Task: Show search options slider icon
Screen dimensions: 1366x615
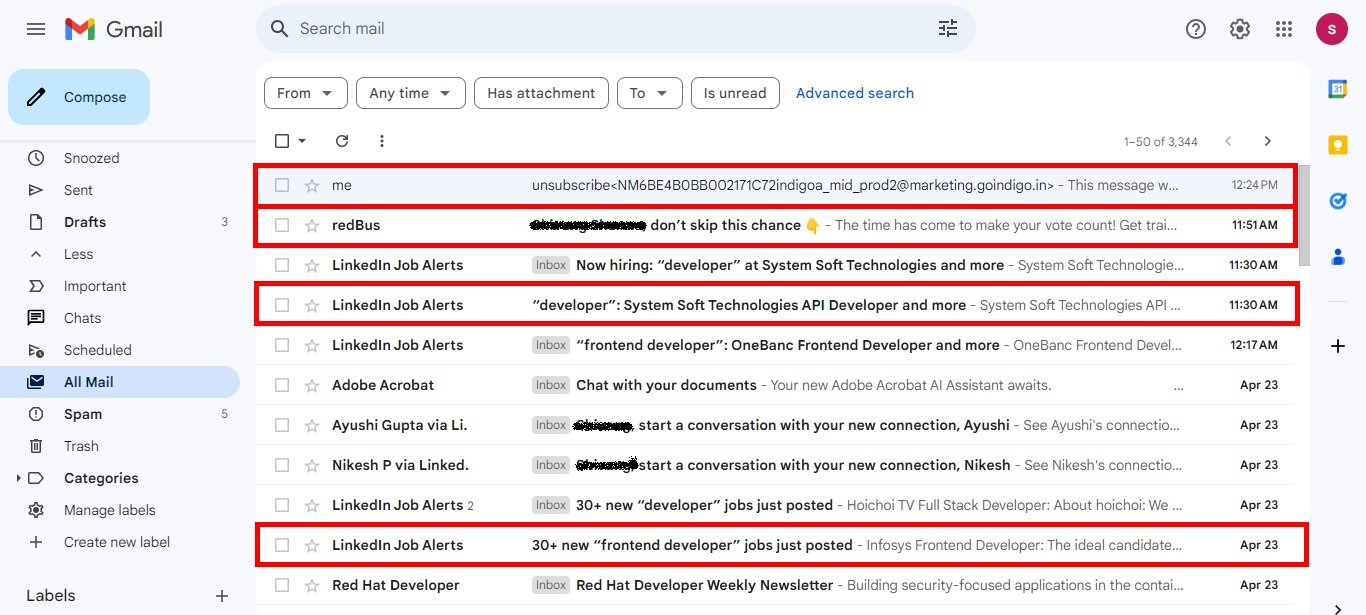Action: click(948, 29)
